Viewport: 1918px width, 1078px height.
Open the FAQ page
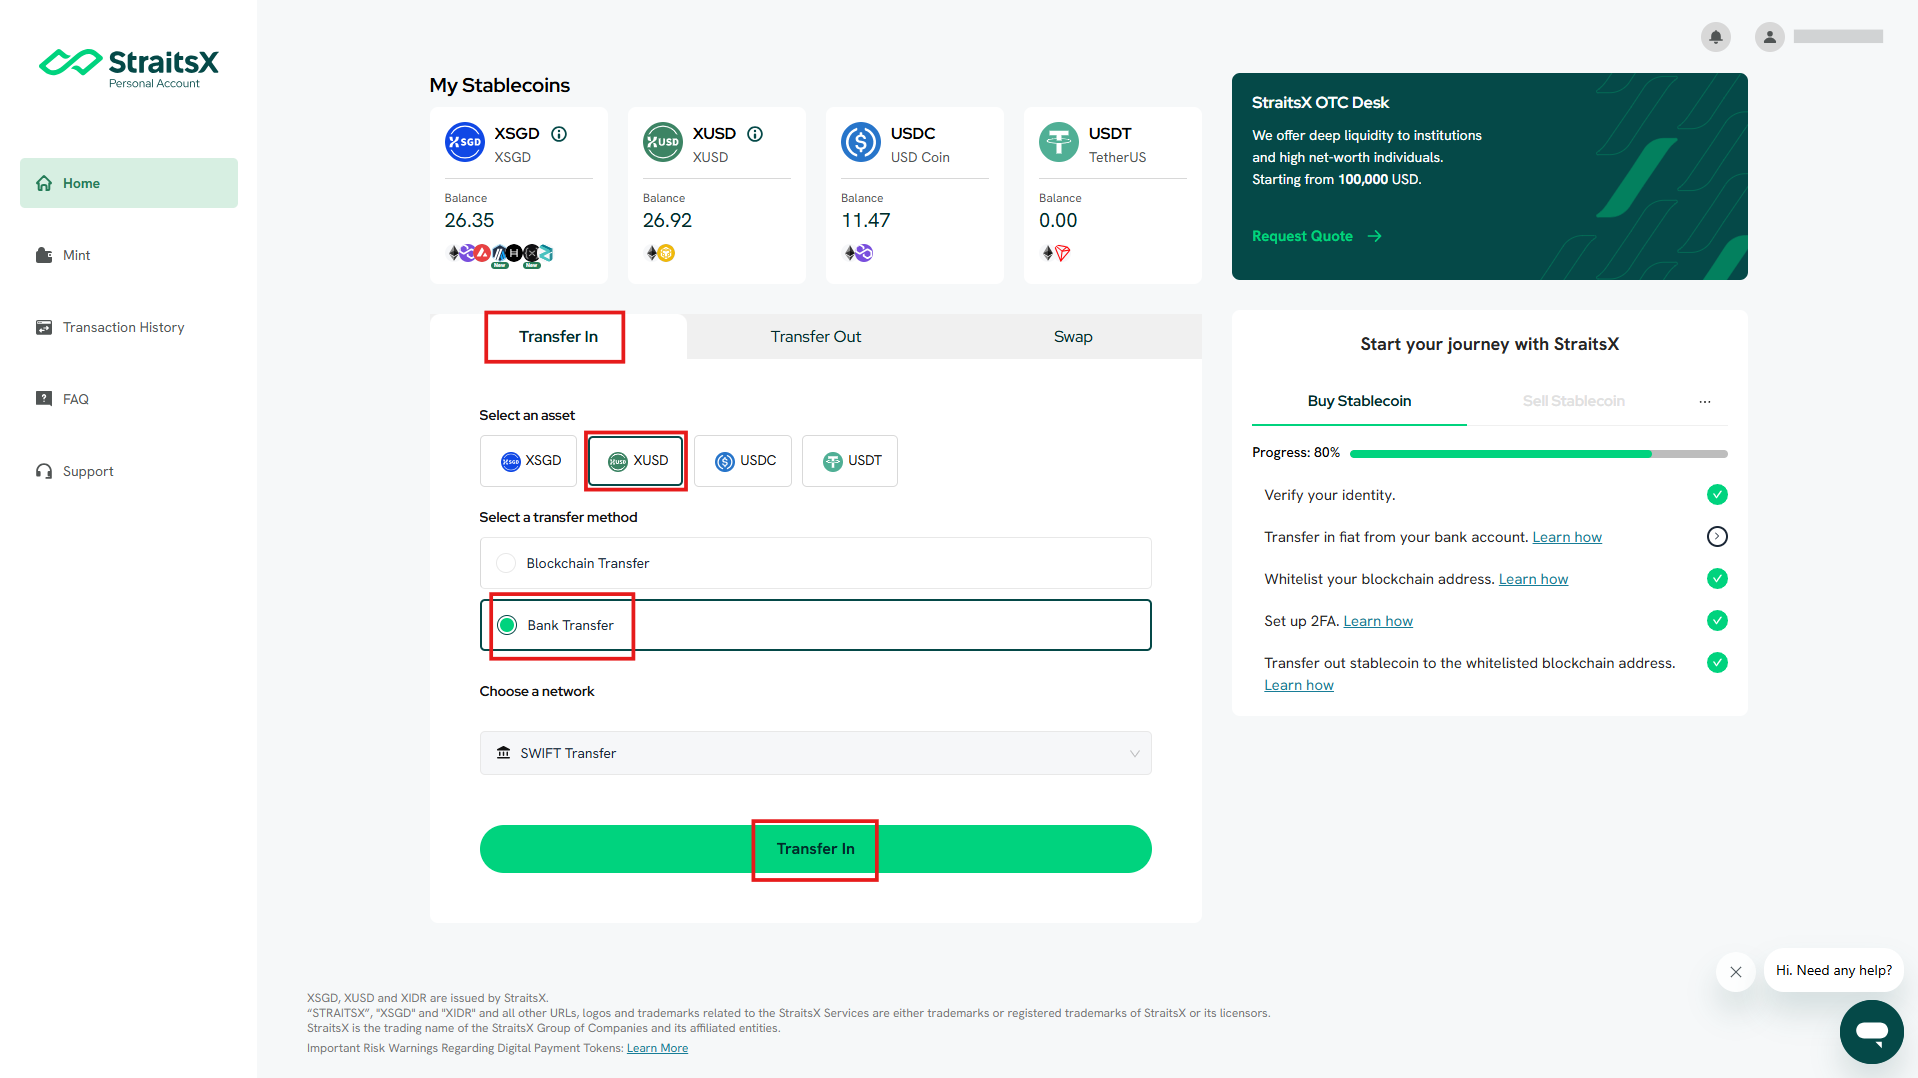point(129,399)
